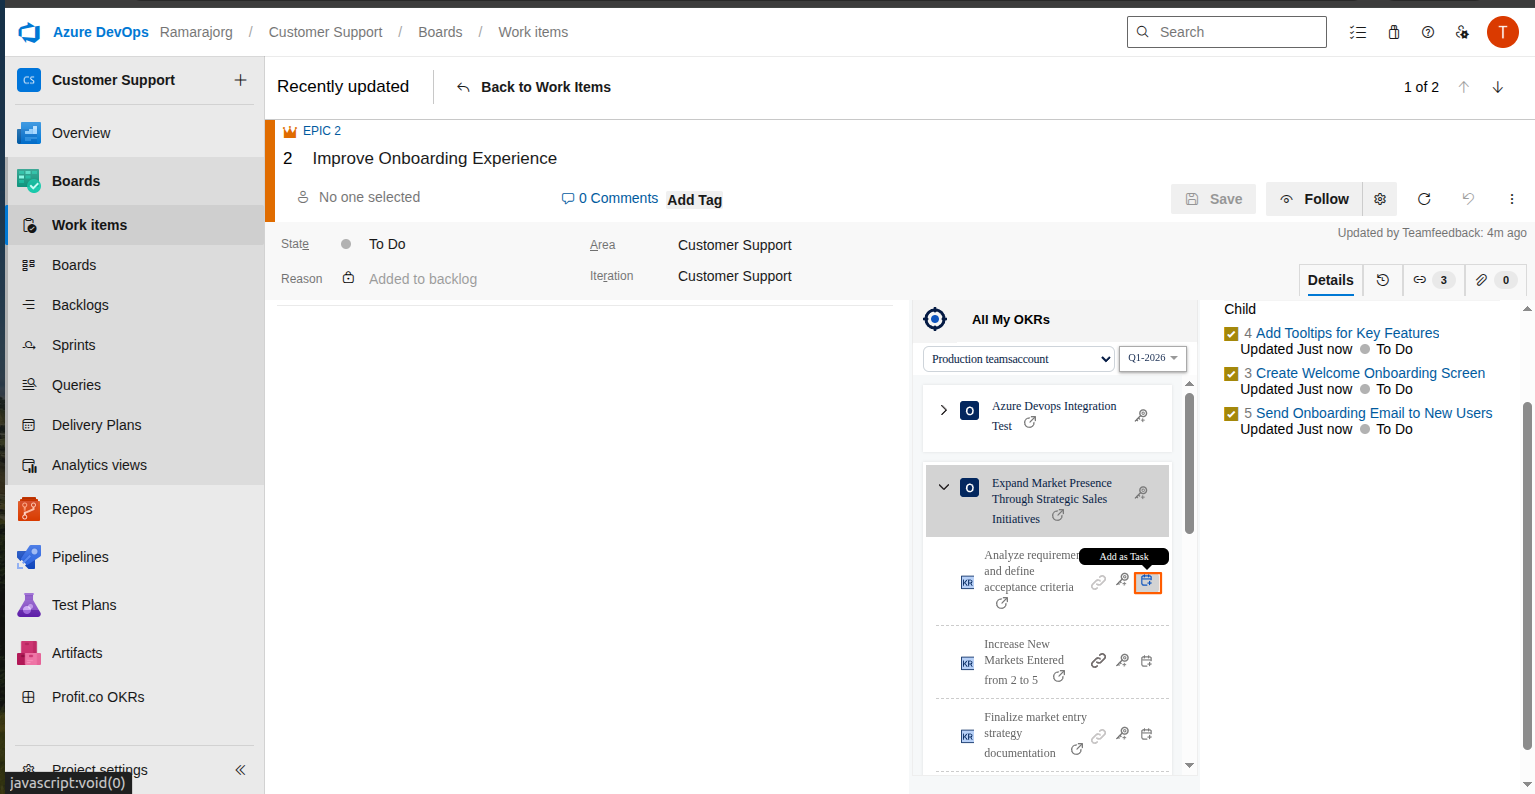Click the Follow button

coord(1314,199)
